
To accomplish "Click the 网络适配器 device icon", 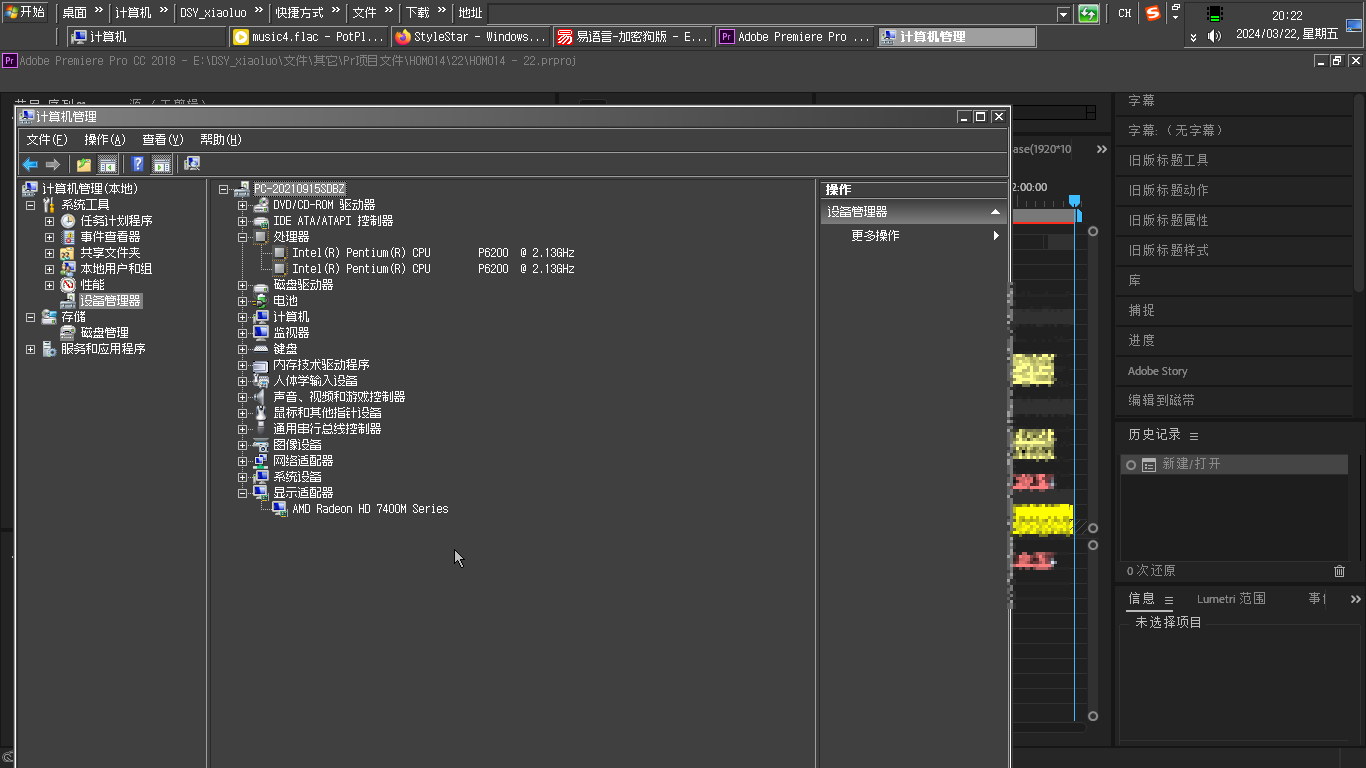I will (261, 461).
